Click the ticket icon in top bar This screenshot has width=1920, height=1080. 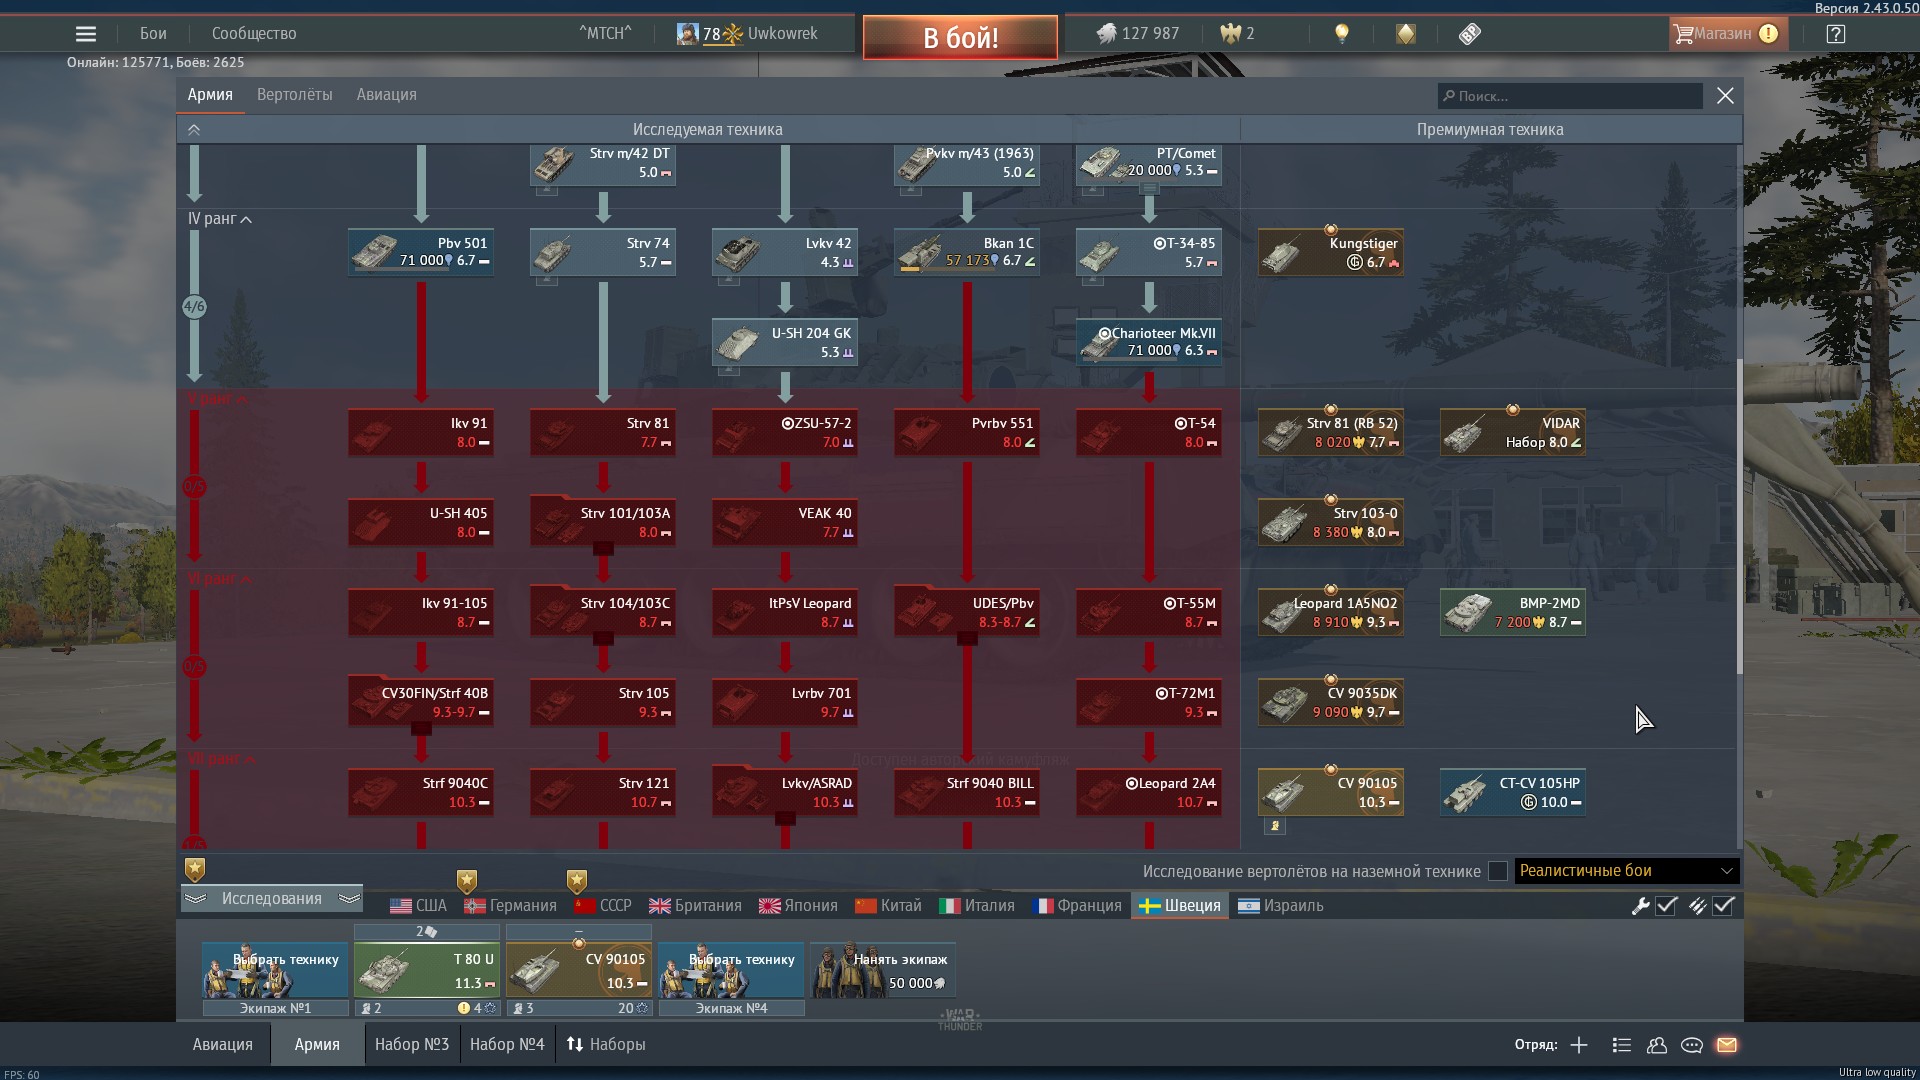point(1469,34)
